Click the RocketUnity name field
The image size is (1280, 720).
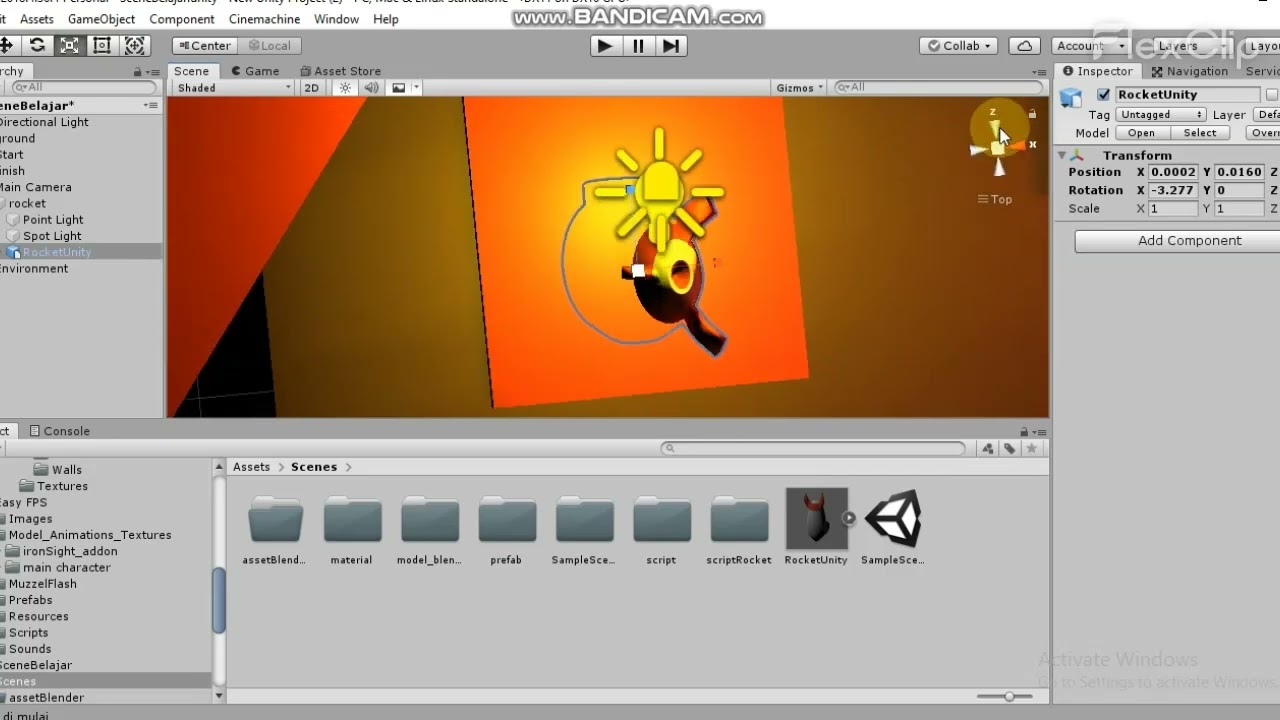pyautogui.click(x=1187, y=95)
